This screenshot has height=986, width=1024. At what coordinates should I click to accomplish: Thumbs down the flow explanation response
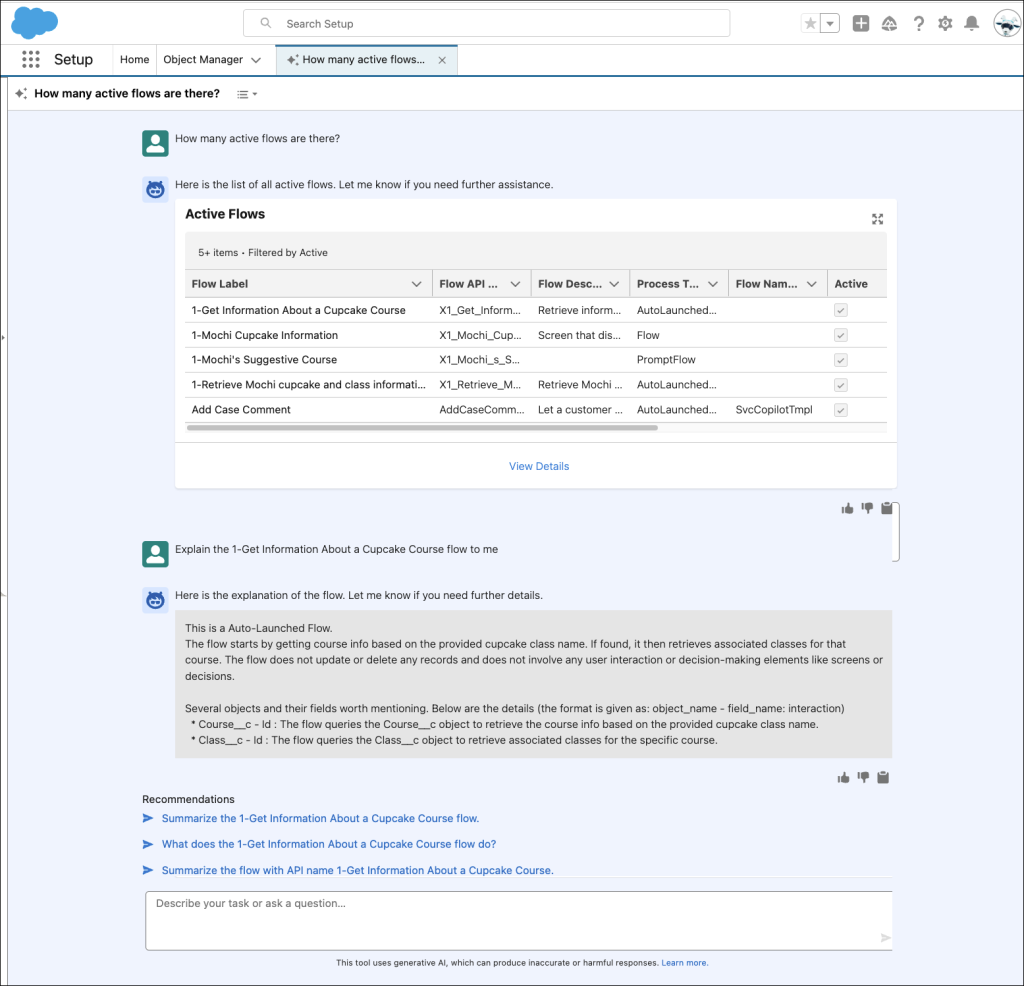click(863, 778)
